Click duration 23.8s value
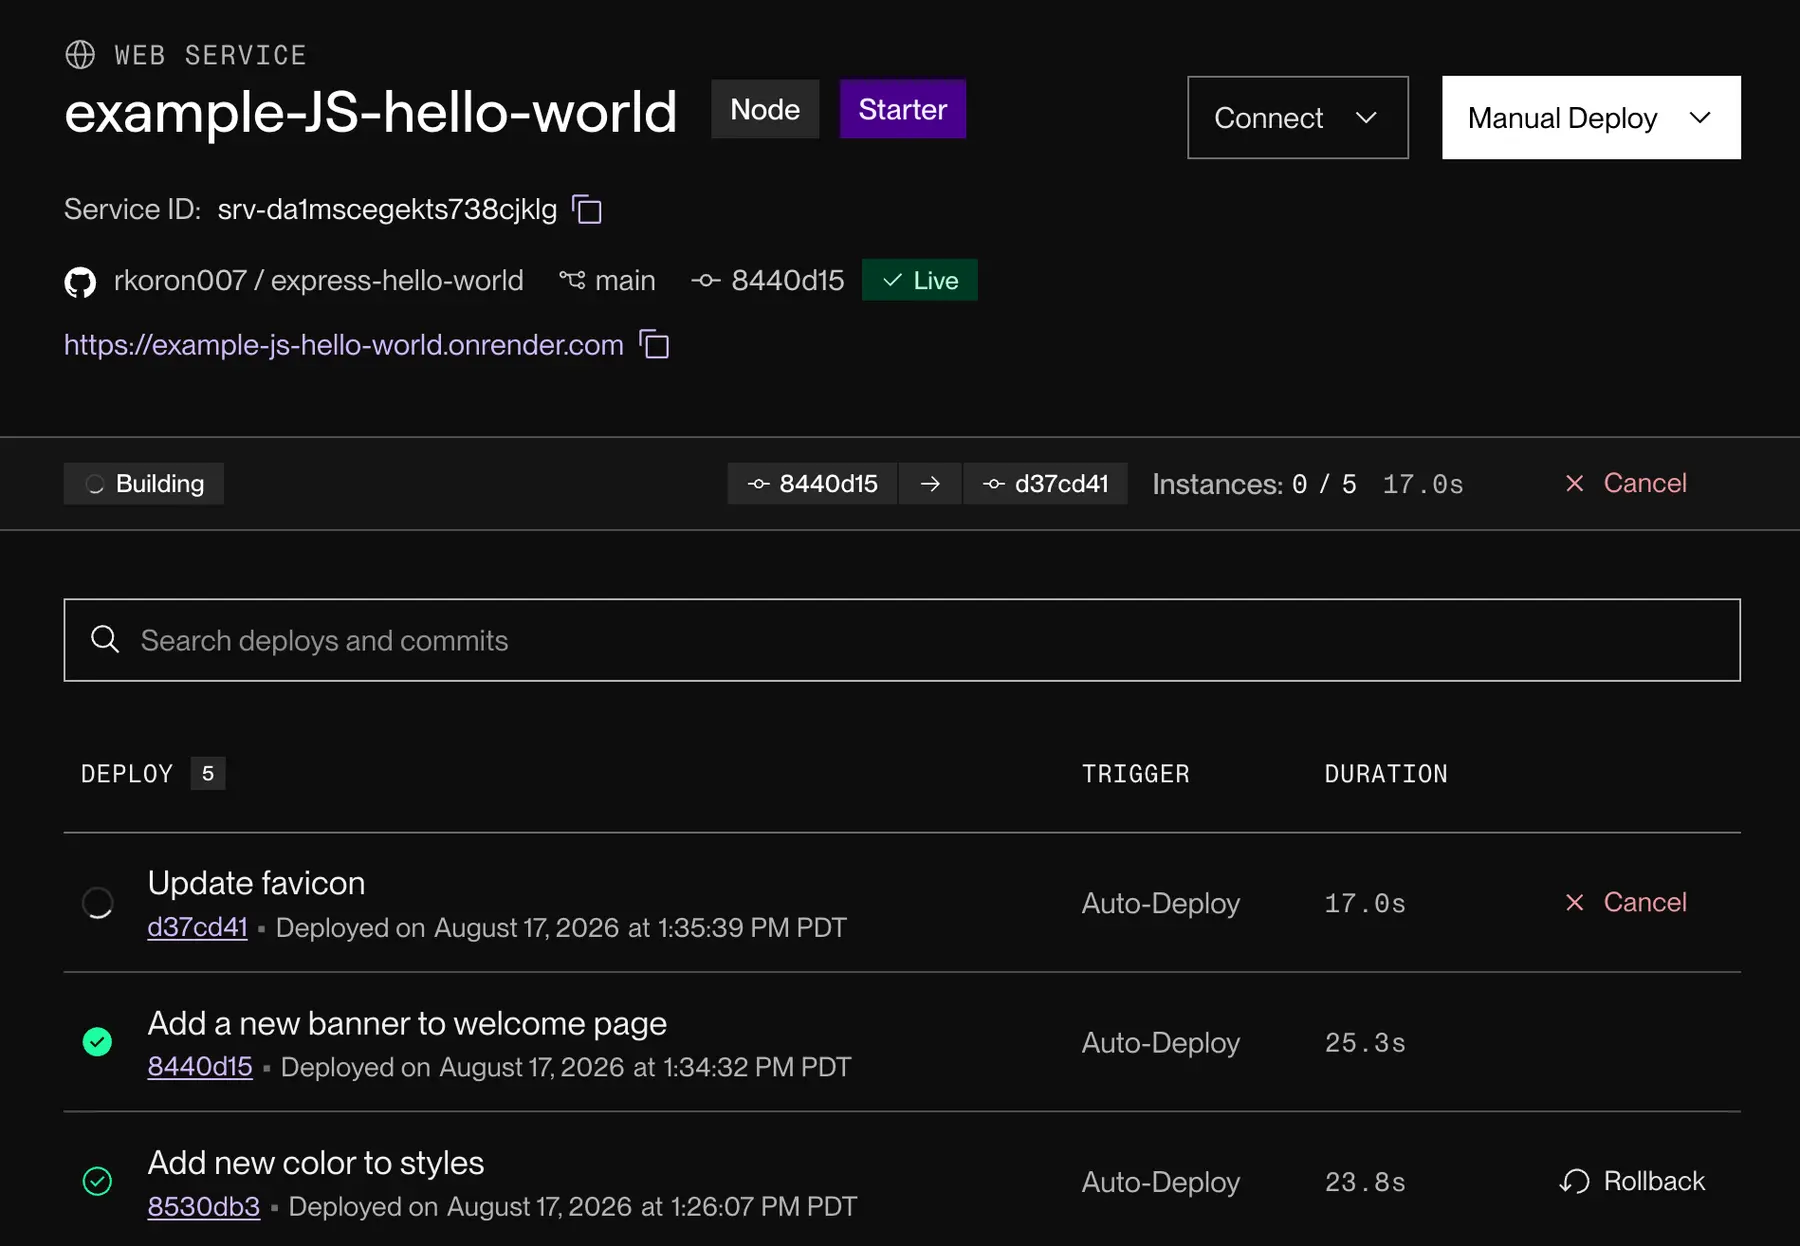The image size is (1800, 1246). click(1365, 1182)
